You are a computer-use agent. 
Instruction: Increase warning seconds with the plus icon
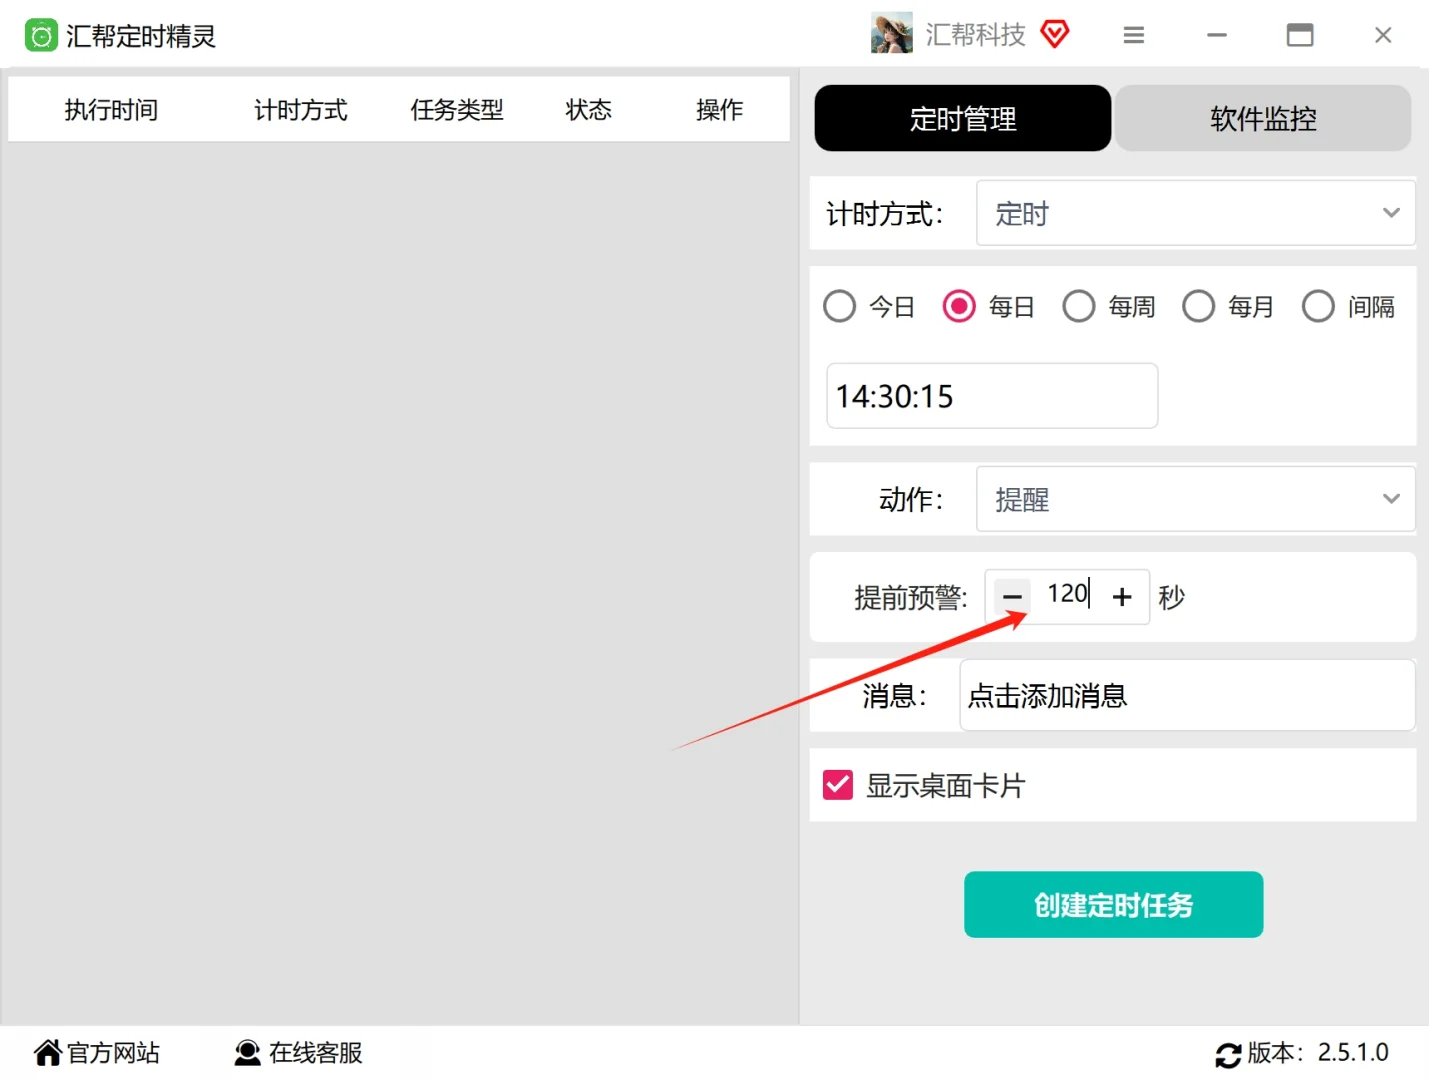[1122, 596]
